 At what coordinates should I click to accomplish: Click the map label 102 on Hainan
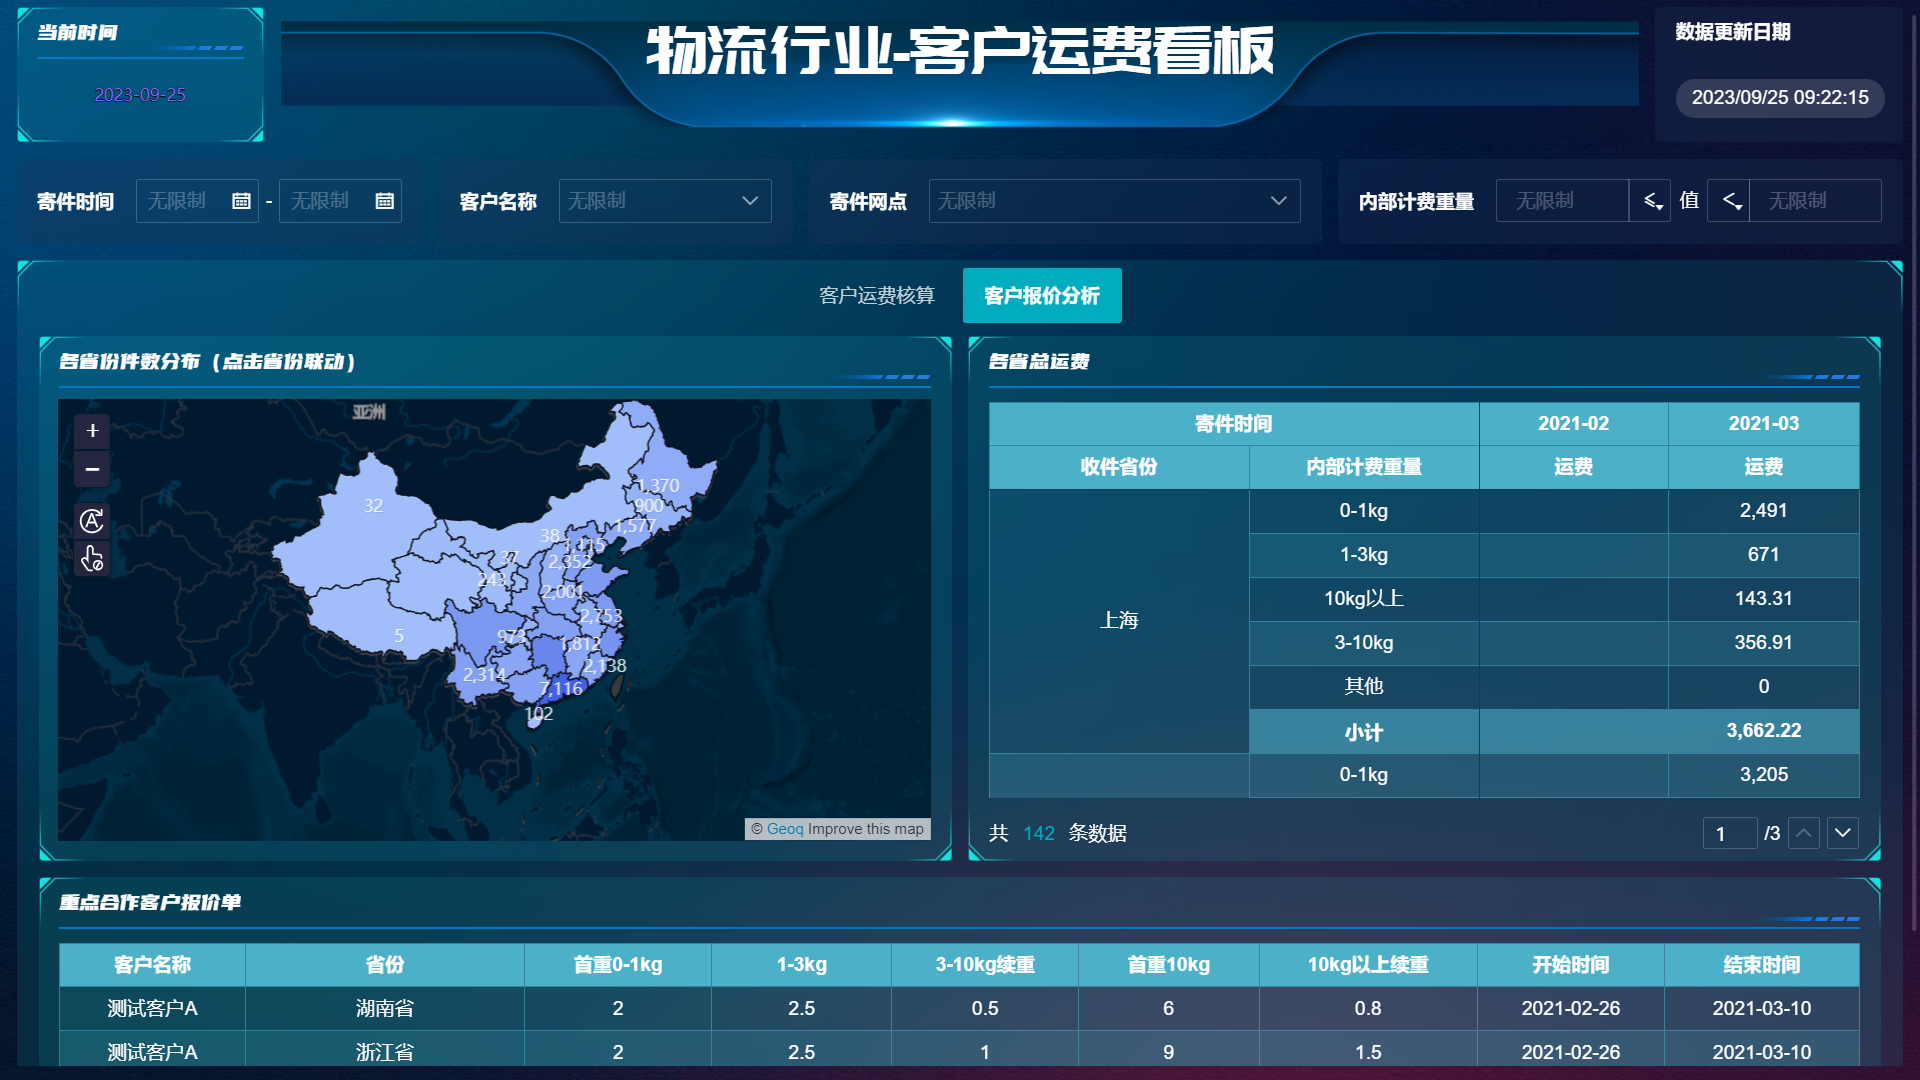point(539,714)
